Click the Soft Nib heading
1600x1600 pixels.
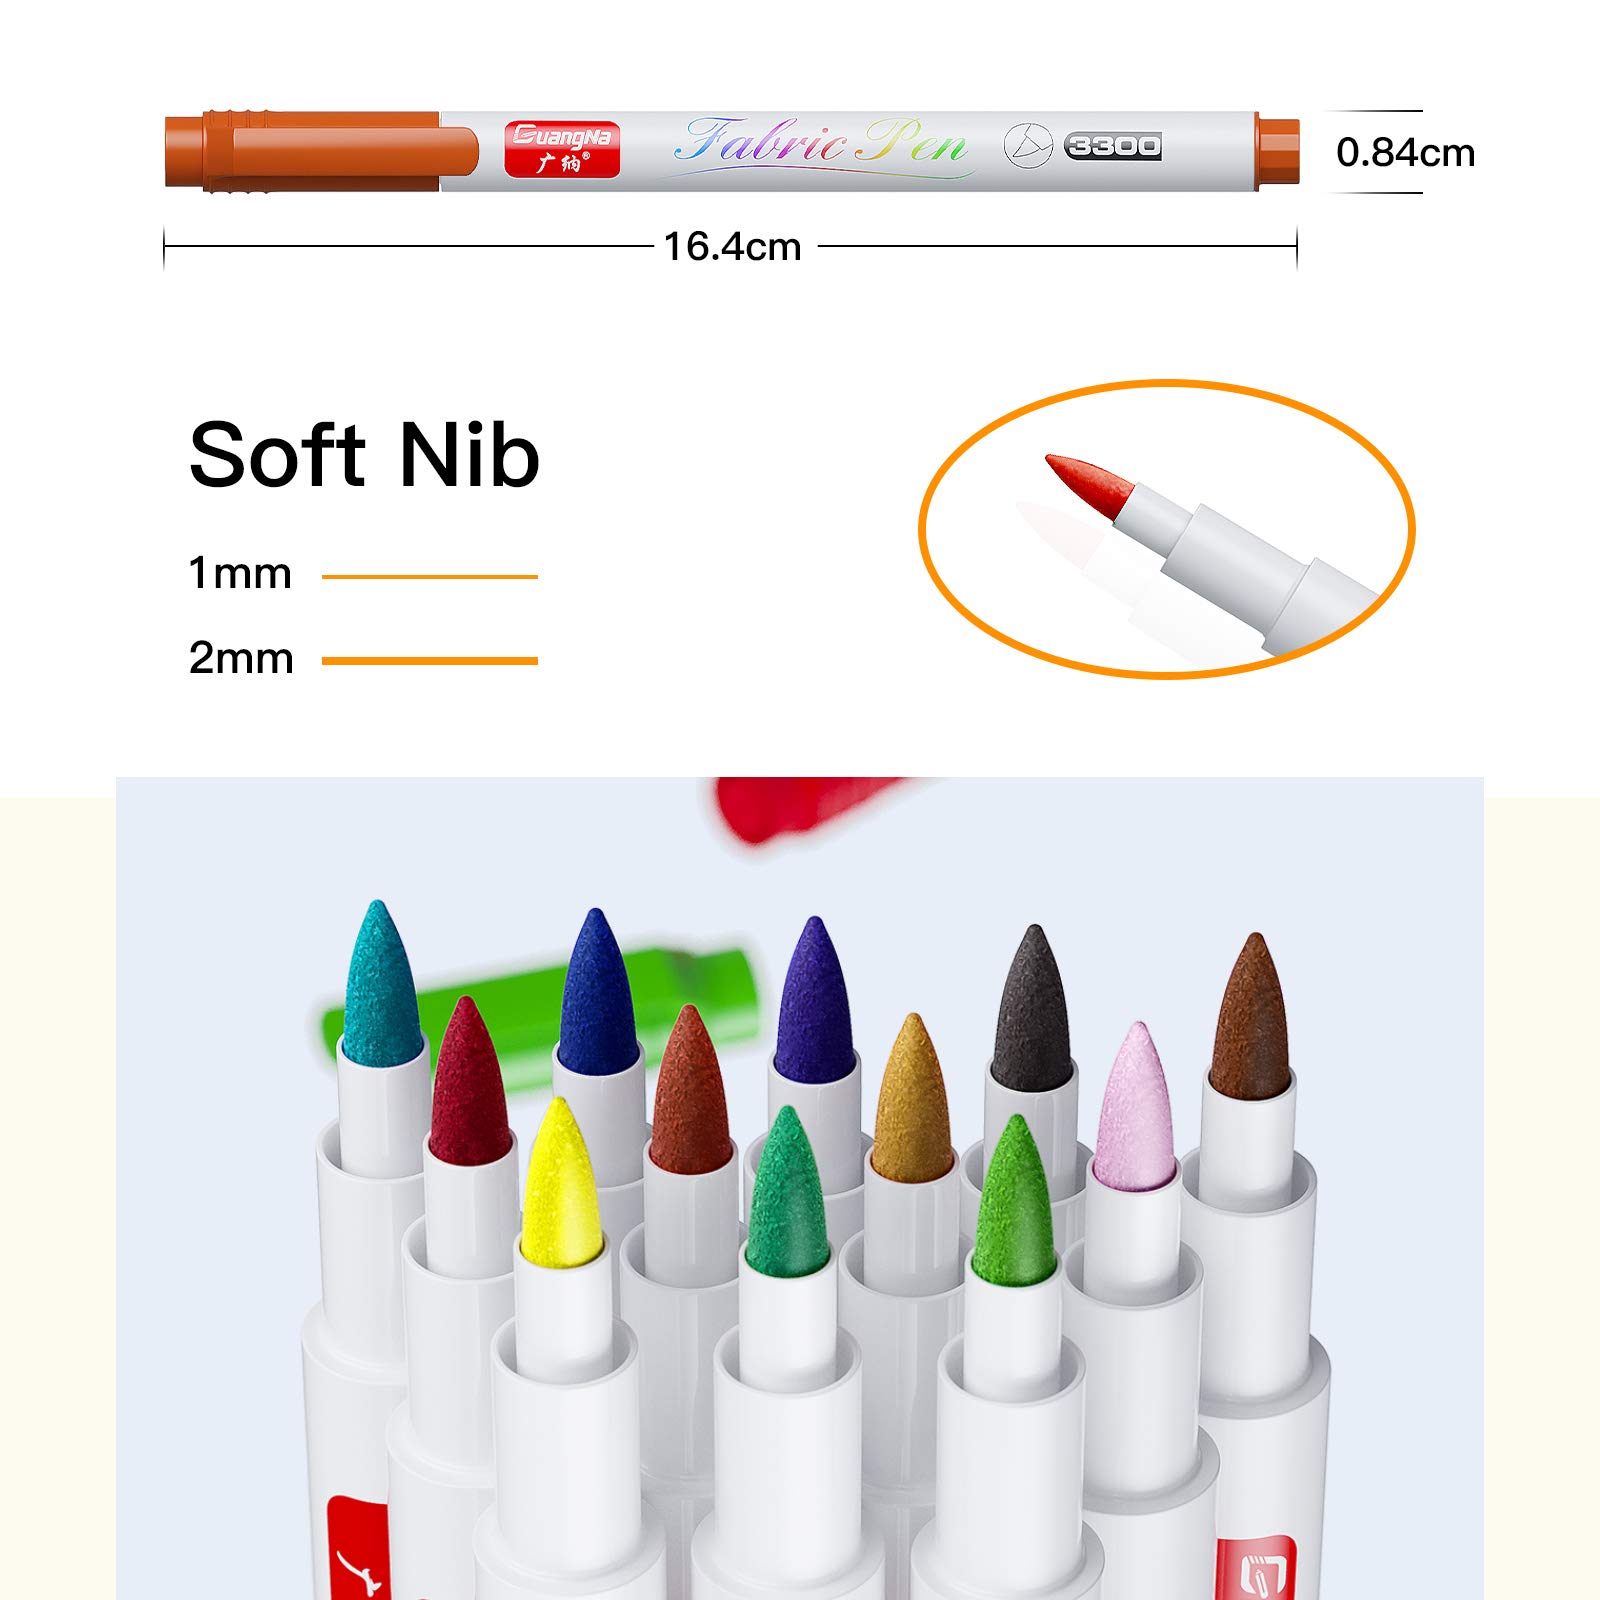coord(365,455)
